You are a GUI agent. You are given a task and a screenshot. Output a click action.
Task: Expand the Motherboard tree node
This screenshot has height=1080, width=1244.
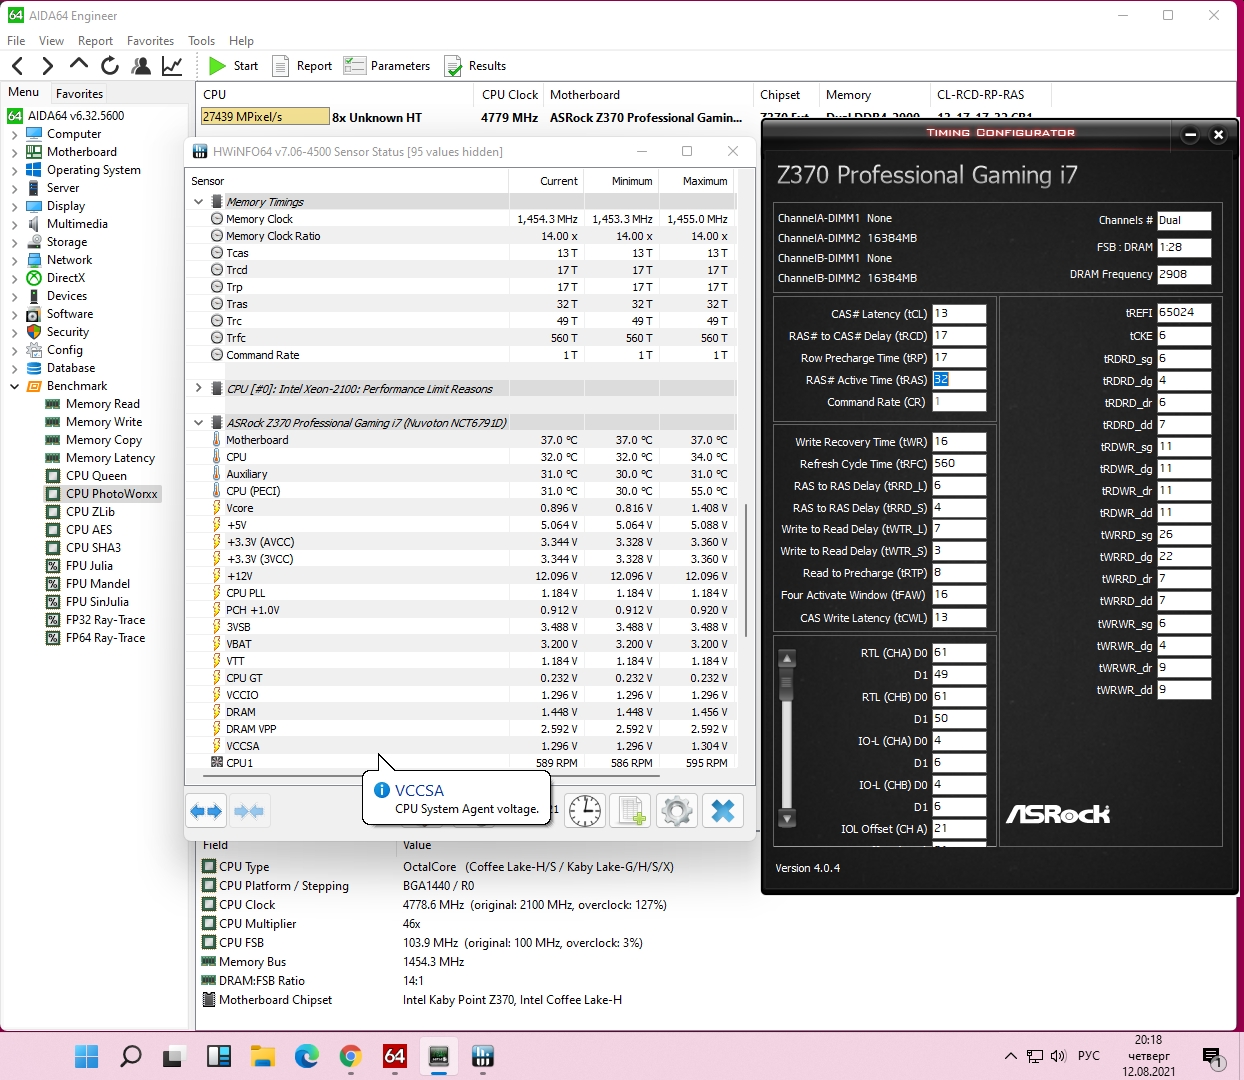tap(14, 152)
